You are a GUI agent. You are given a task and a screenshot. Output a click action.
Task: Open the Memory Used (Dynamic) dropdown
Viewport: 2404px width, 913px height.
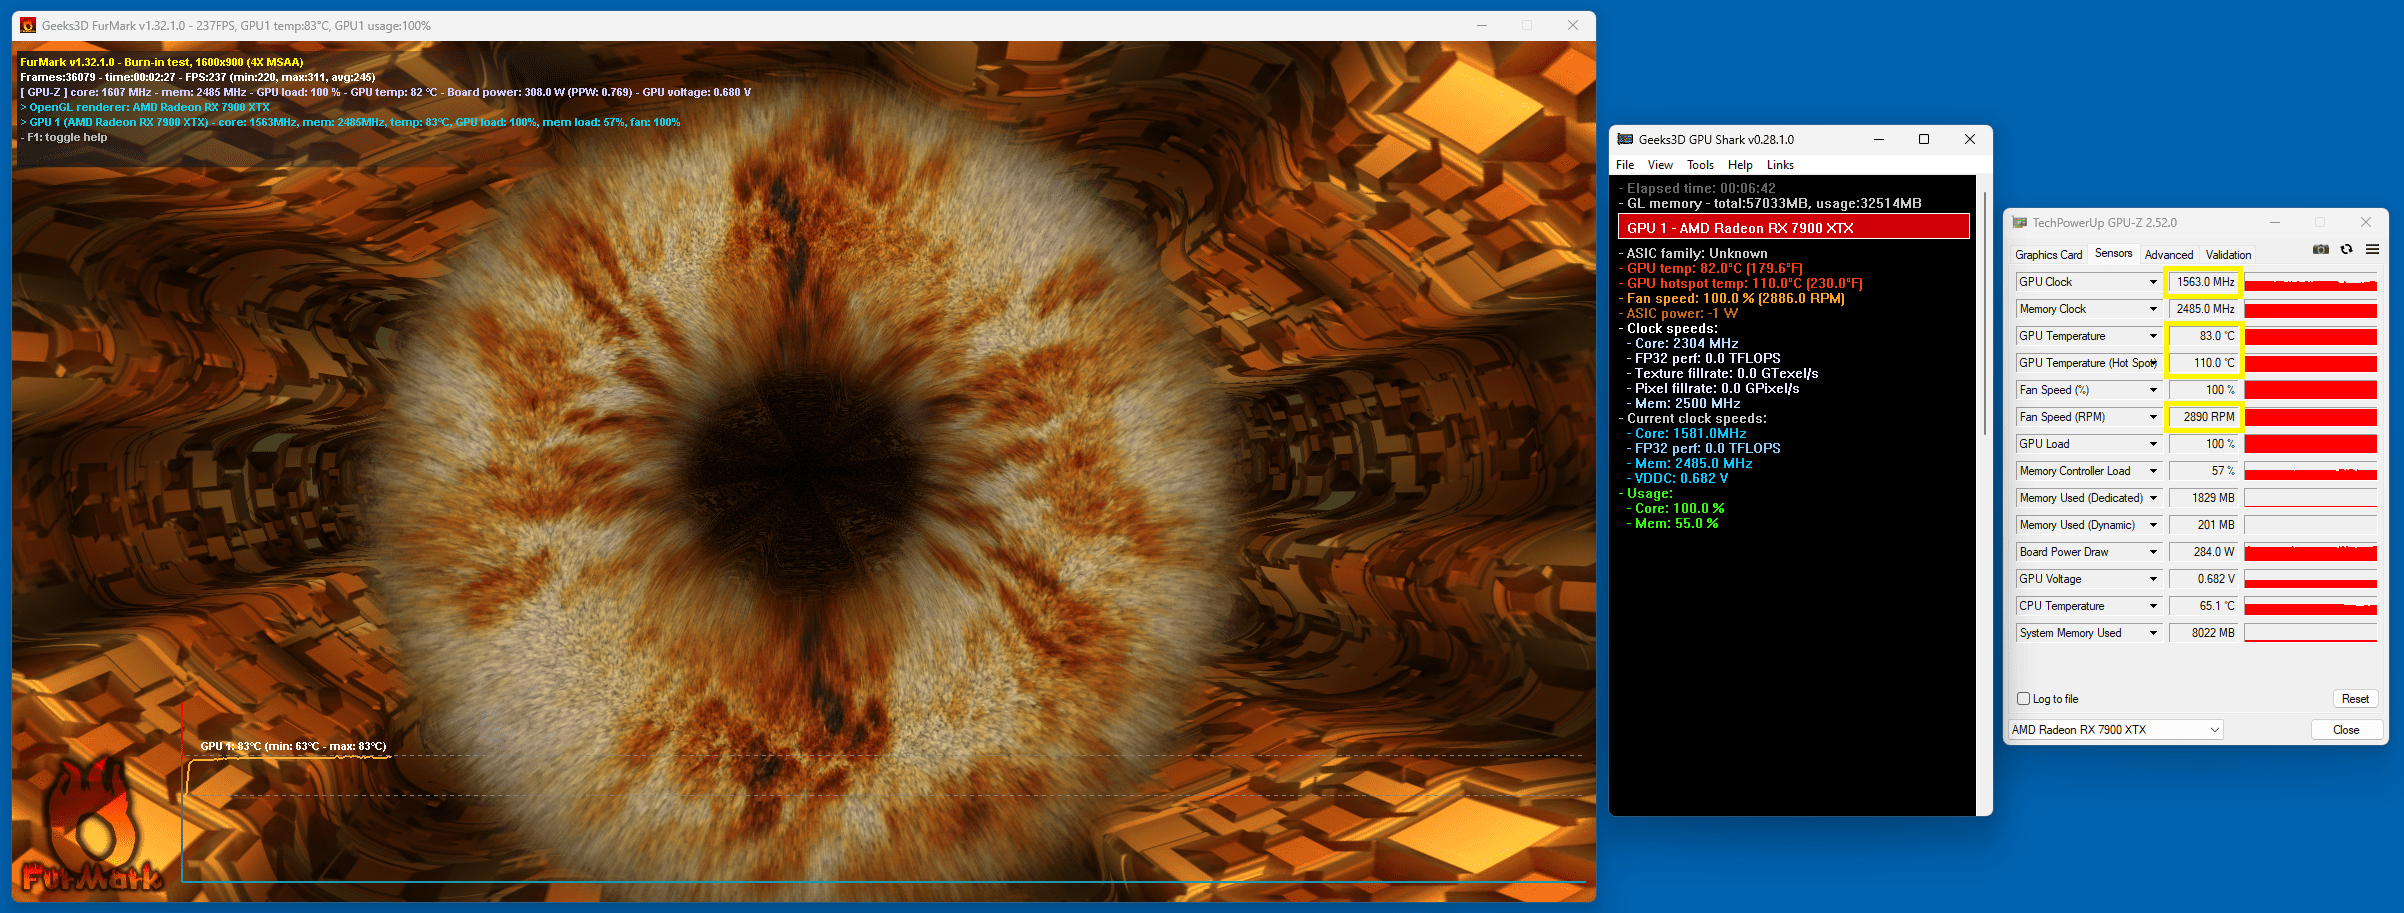point(2153,525)
